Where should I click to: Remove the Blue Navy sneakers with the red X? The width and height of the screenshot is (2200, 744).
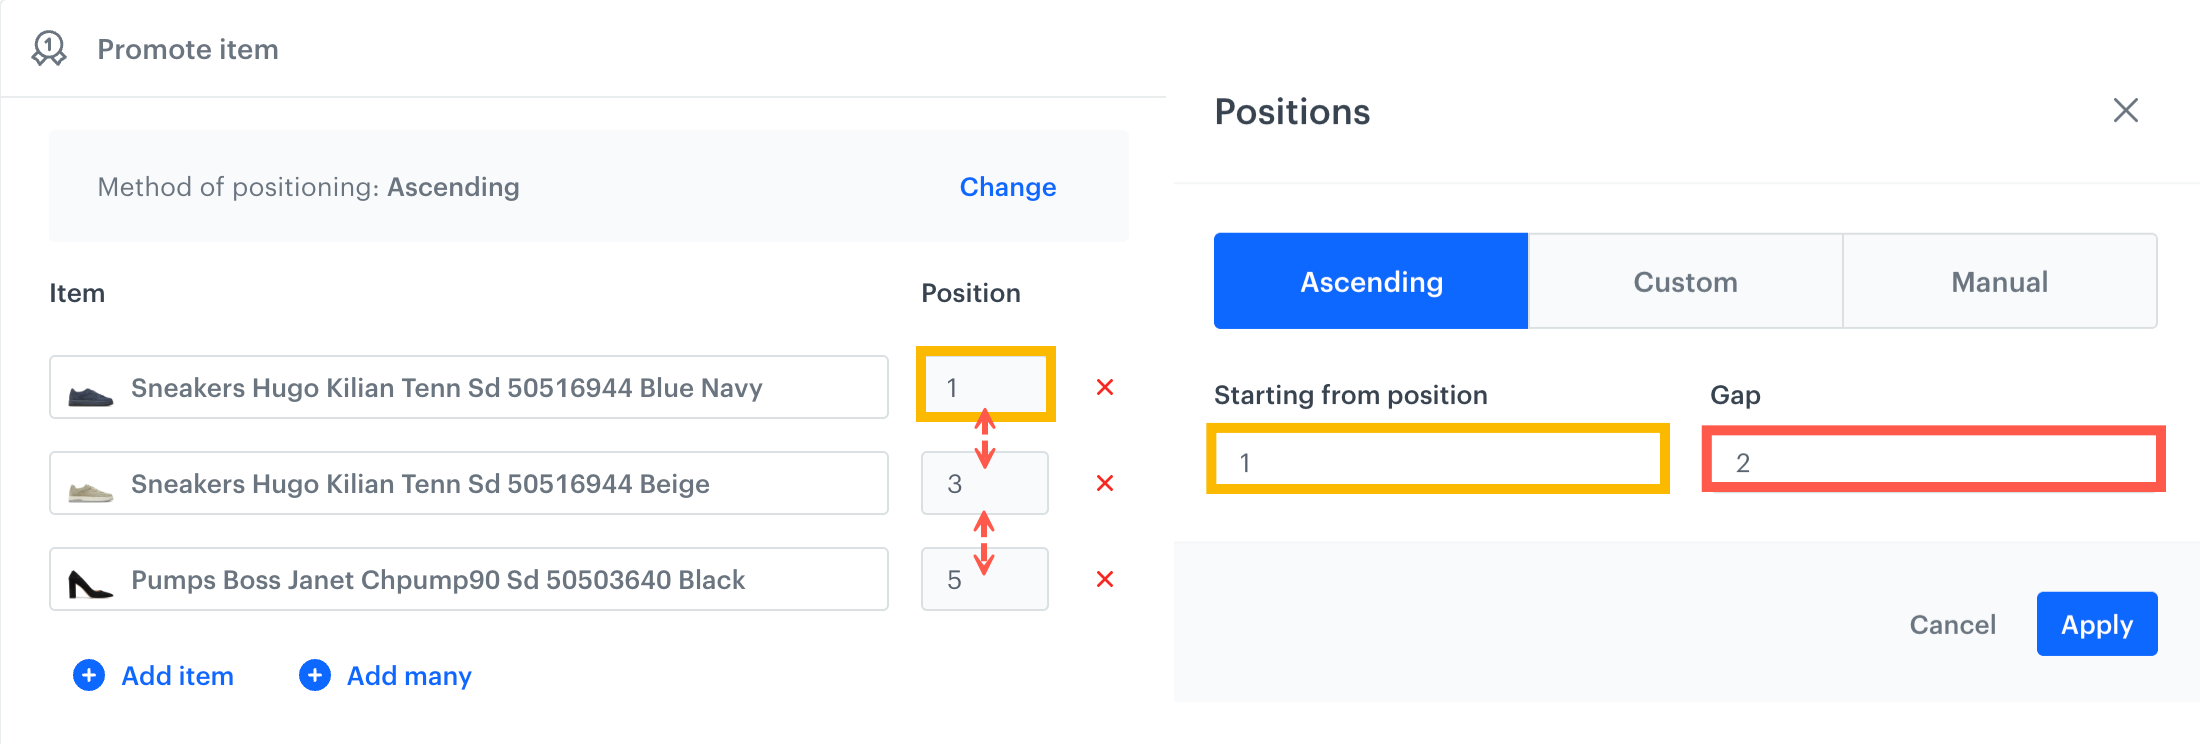click(1104, 387)
